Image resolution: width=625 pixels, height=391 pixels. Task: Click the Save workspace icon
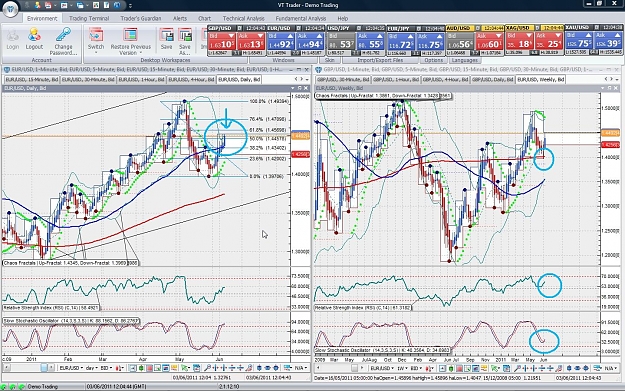click(x=167, y=35)
